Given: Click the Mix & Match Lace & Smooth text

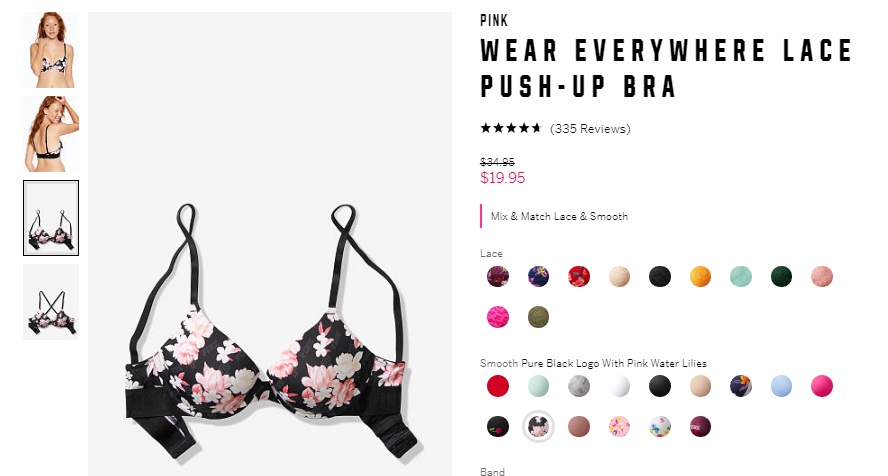Looking at the screenshot, I should [559, 216].
